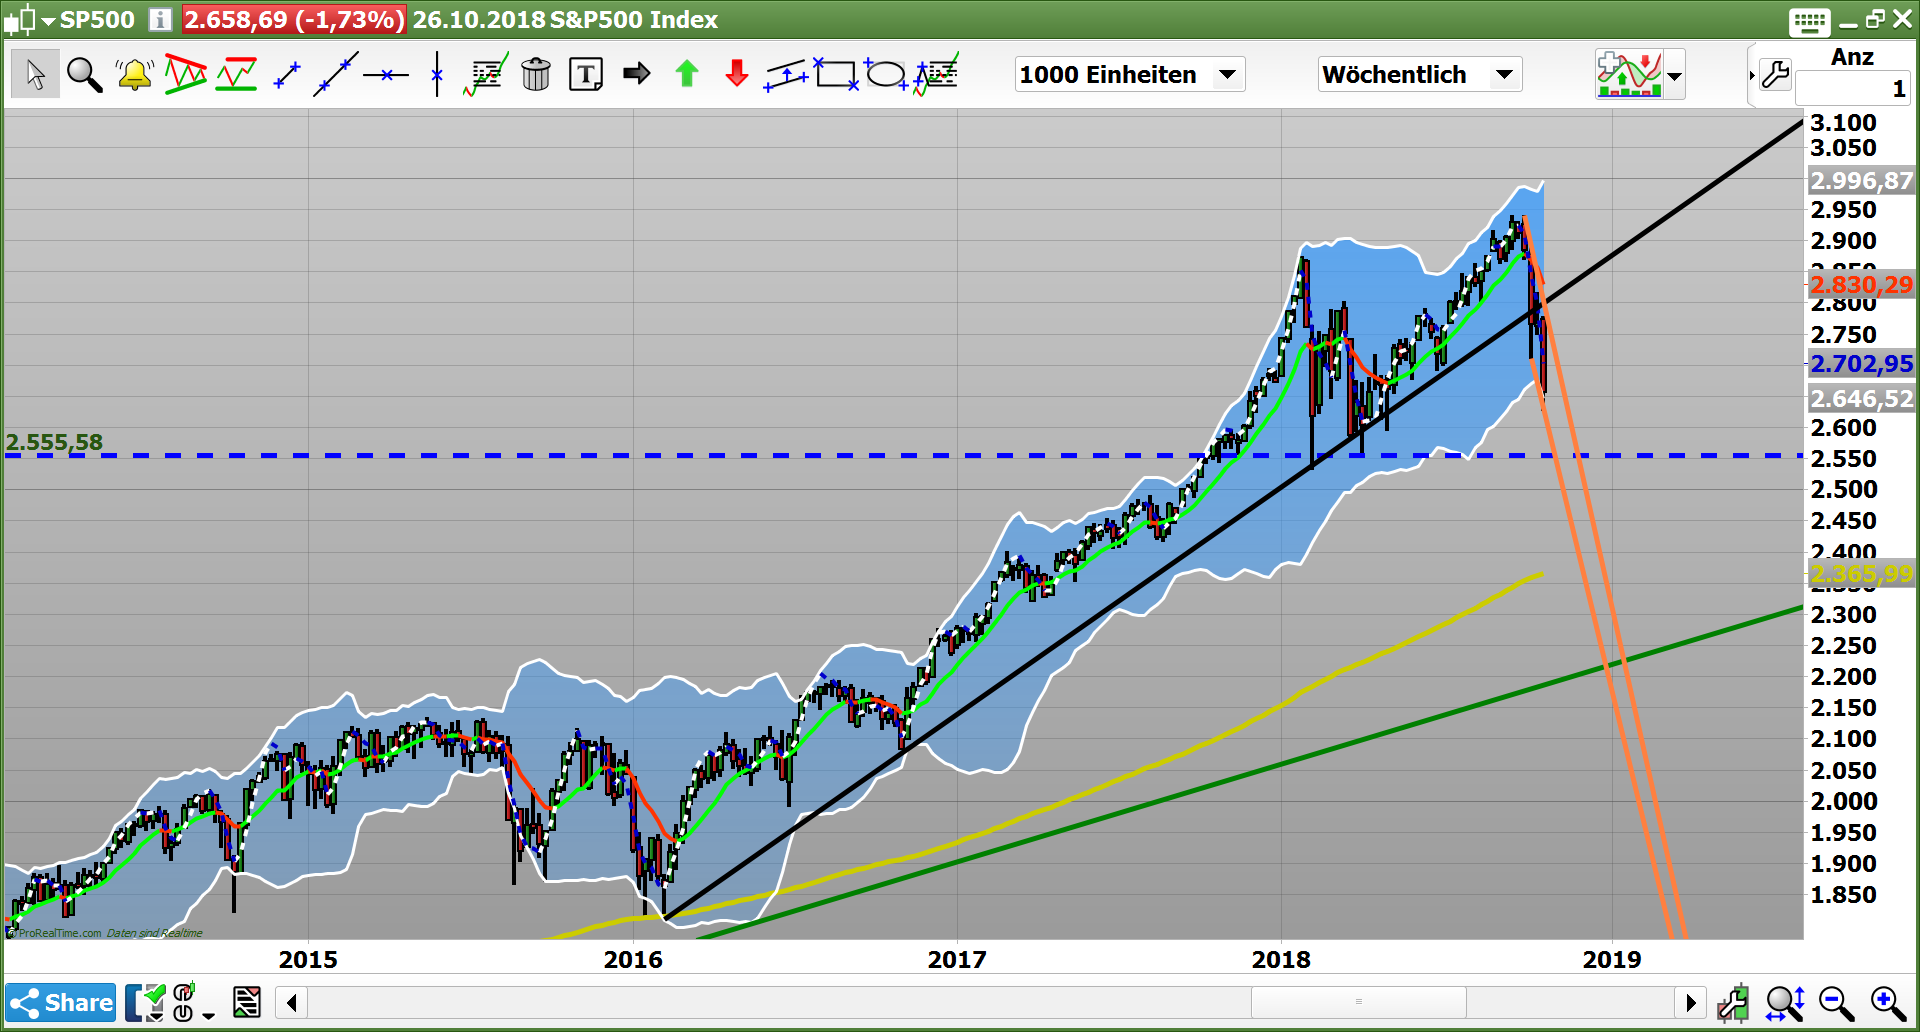This screenshot has width=1920, height=1032.
Task: Select the parallel channel drawing tool
Action: click(786, 75)
